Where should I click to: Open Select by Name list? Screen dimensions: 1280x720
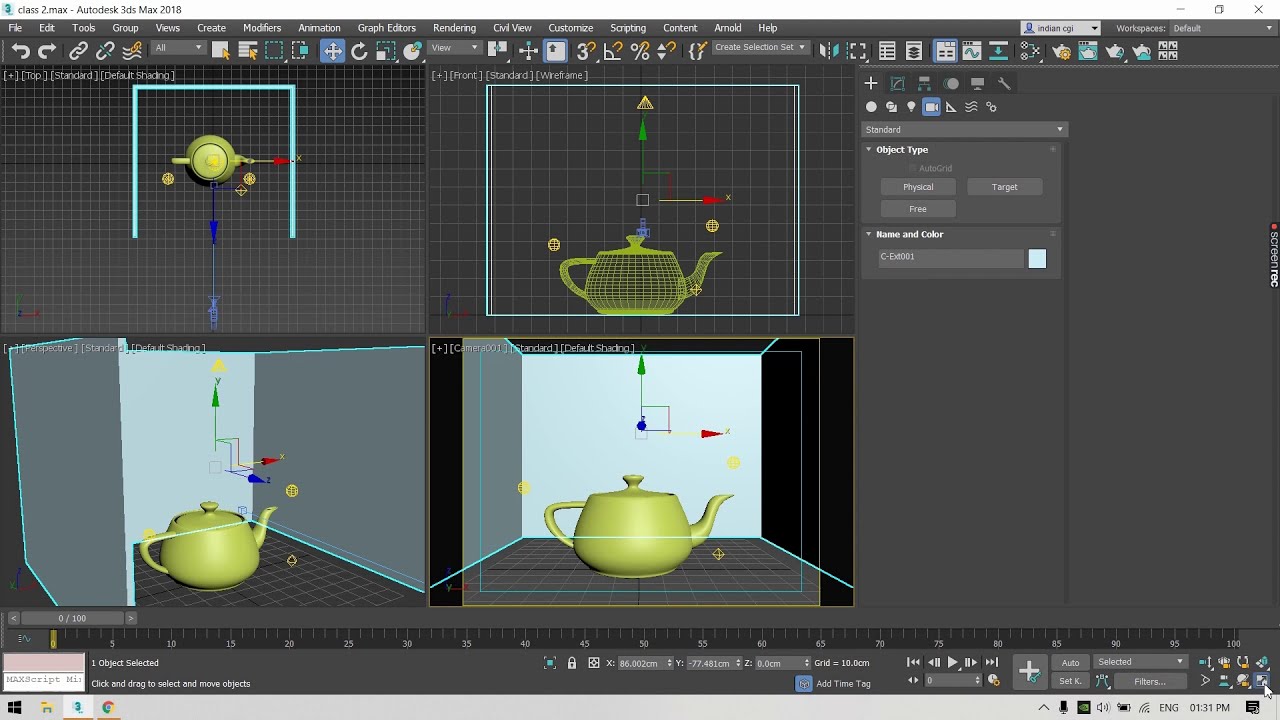coord(248,51)
